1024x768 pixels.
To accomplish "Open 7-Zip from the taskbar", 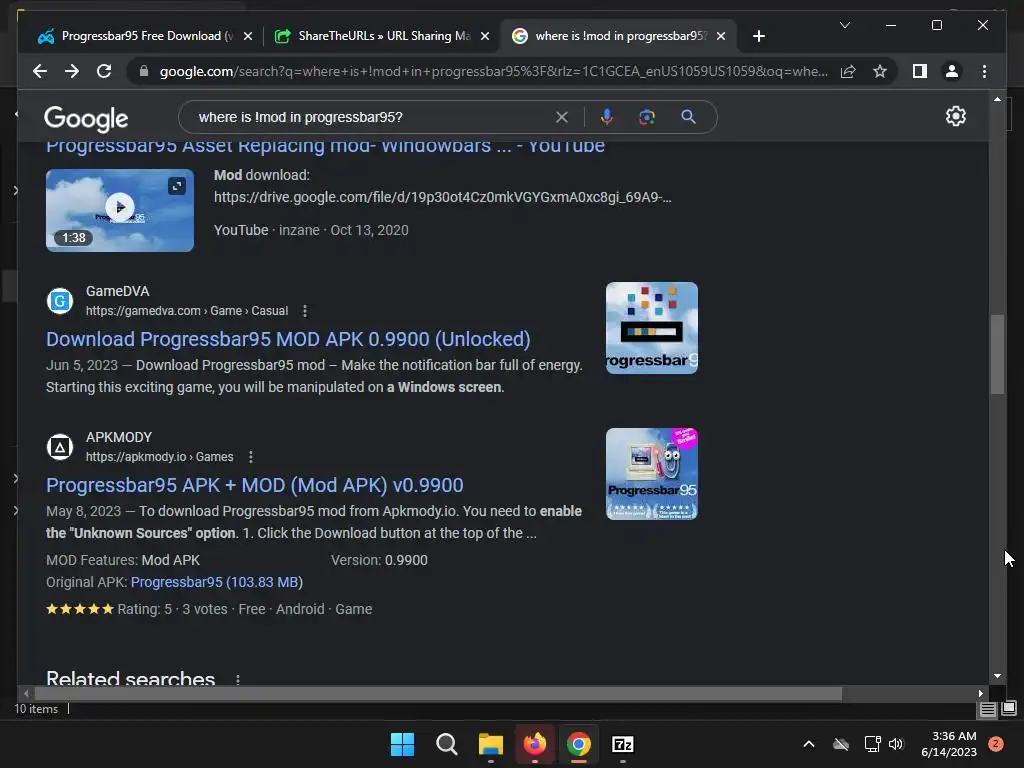I will pyautogui.click(x=623, y=744).
